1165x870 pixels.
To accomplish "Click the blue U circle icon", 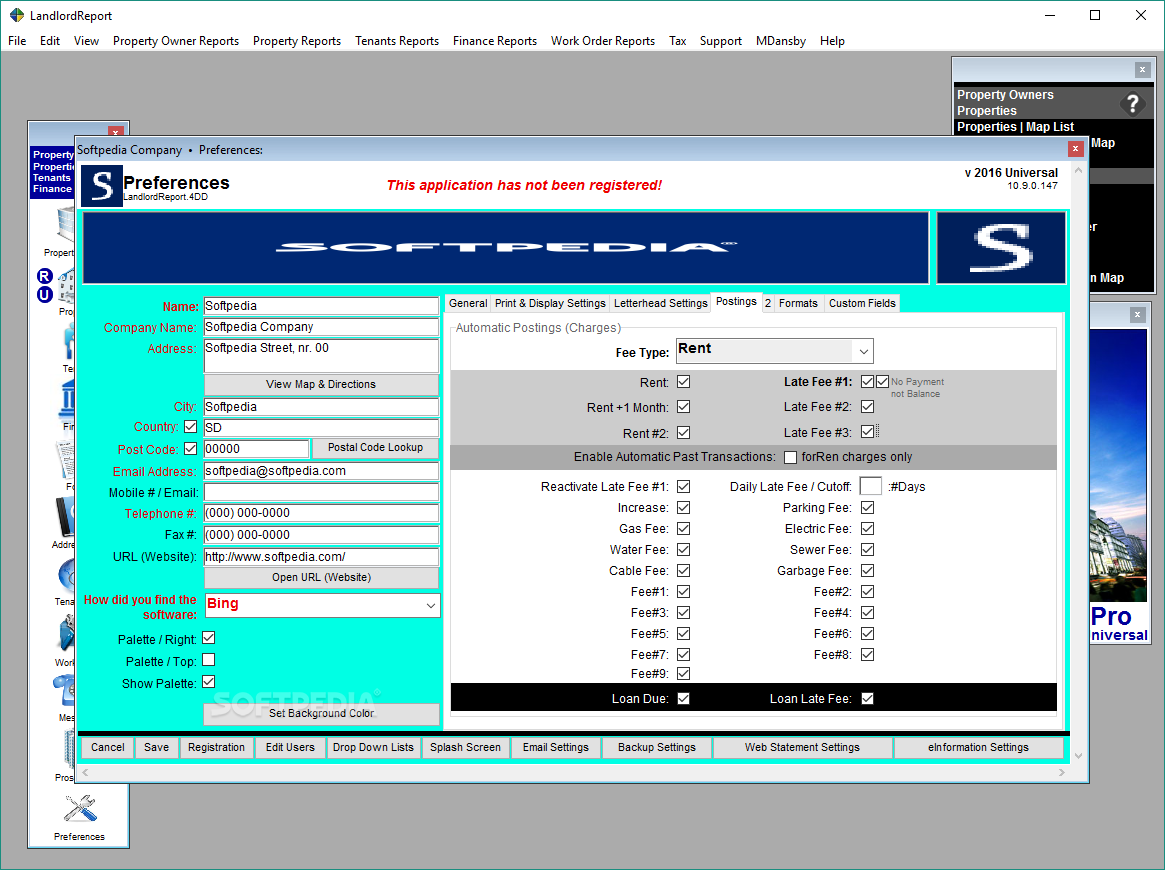I will click(x=45, y=294).
